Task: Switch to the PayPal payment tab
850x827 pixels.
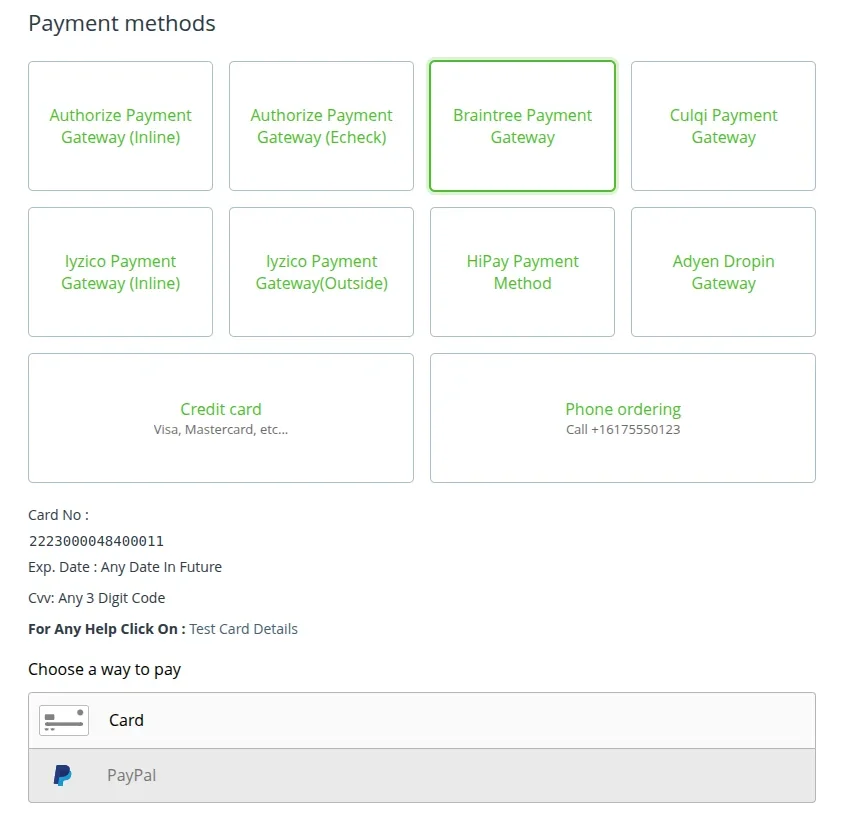Action: (131, 775)
